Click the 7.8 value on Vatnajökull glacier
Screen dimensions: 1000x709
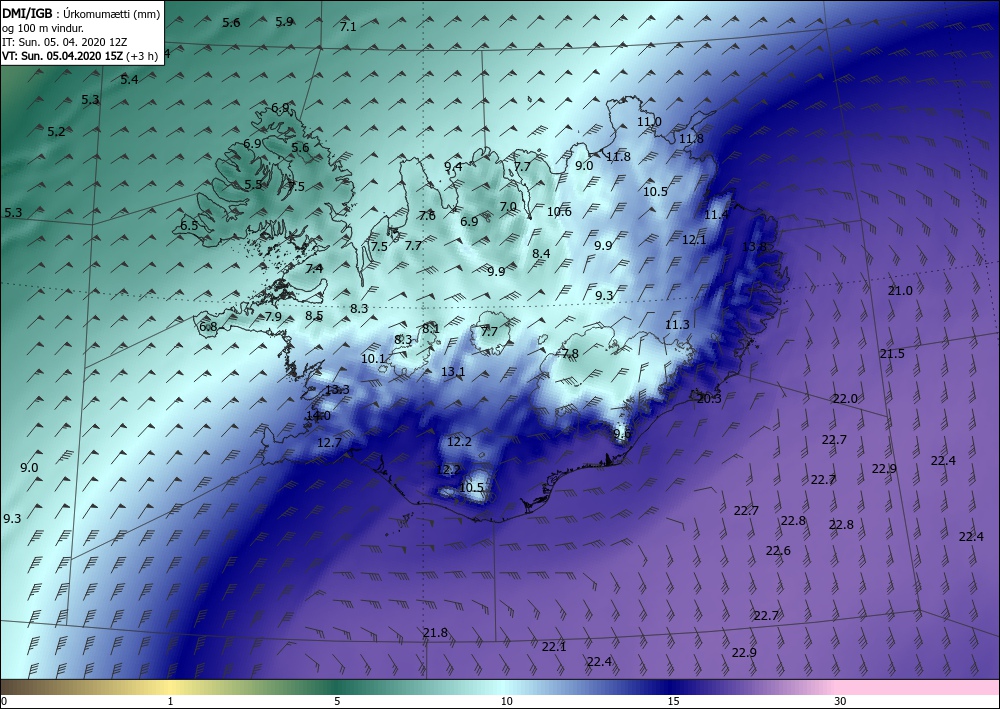[x=570, y=353]
